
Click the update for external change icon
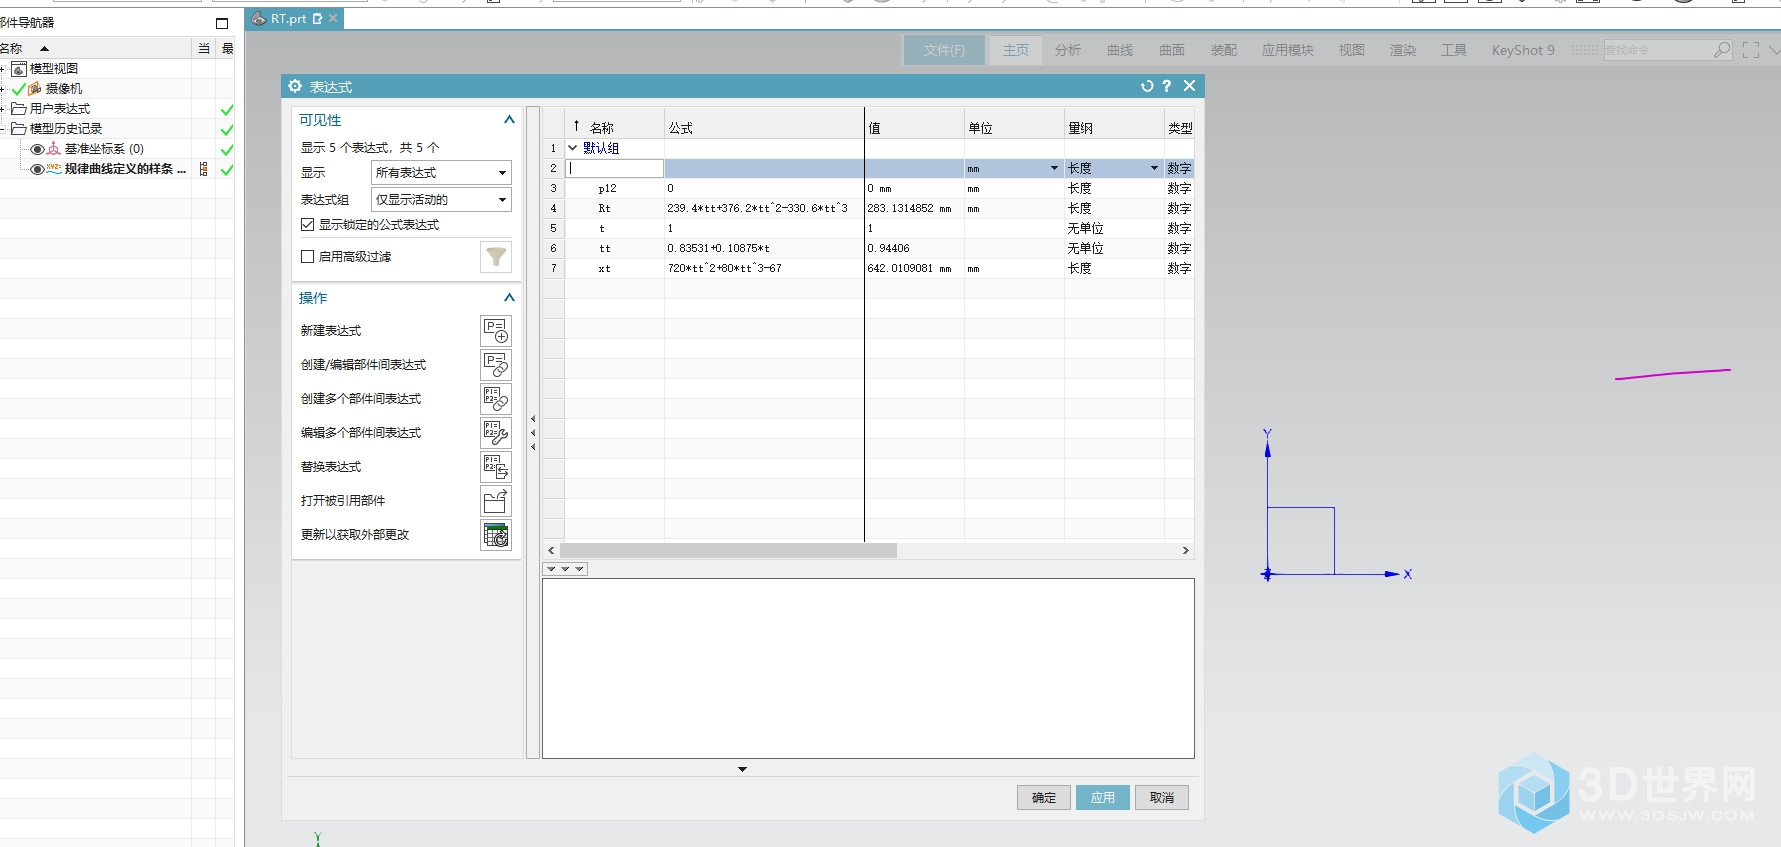click(x=496, y=535)
